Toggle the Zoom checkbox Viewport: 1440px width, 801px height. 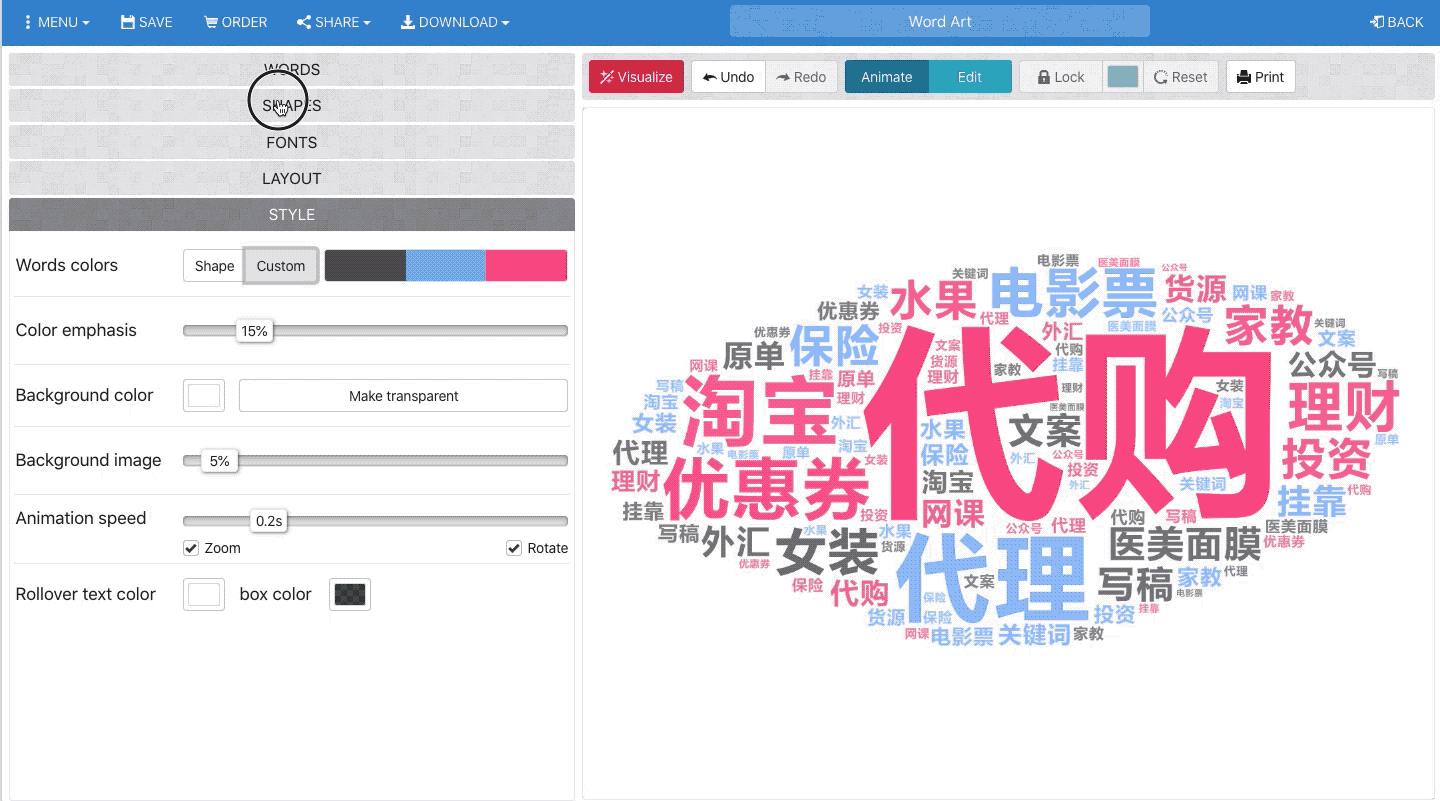(x=191, y=548)
